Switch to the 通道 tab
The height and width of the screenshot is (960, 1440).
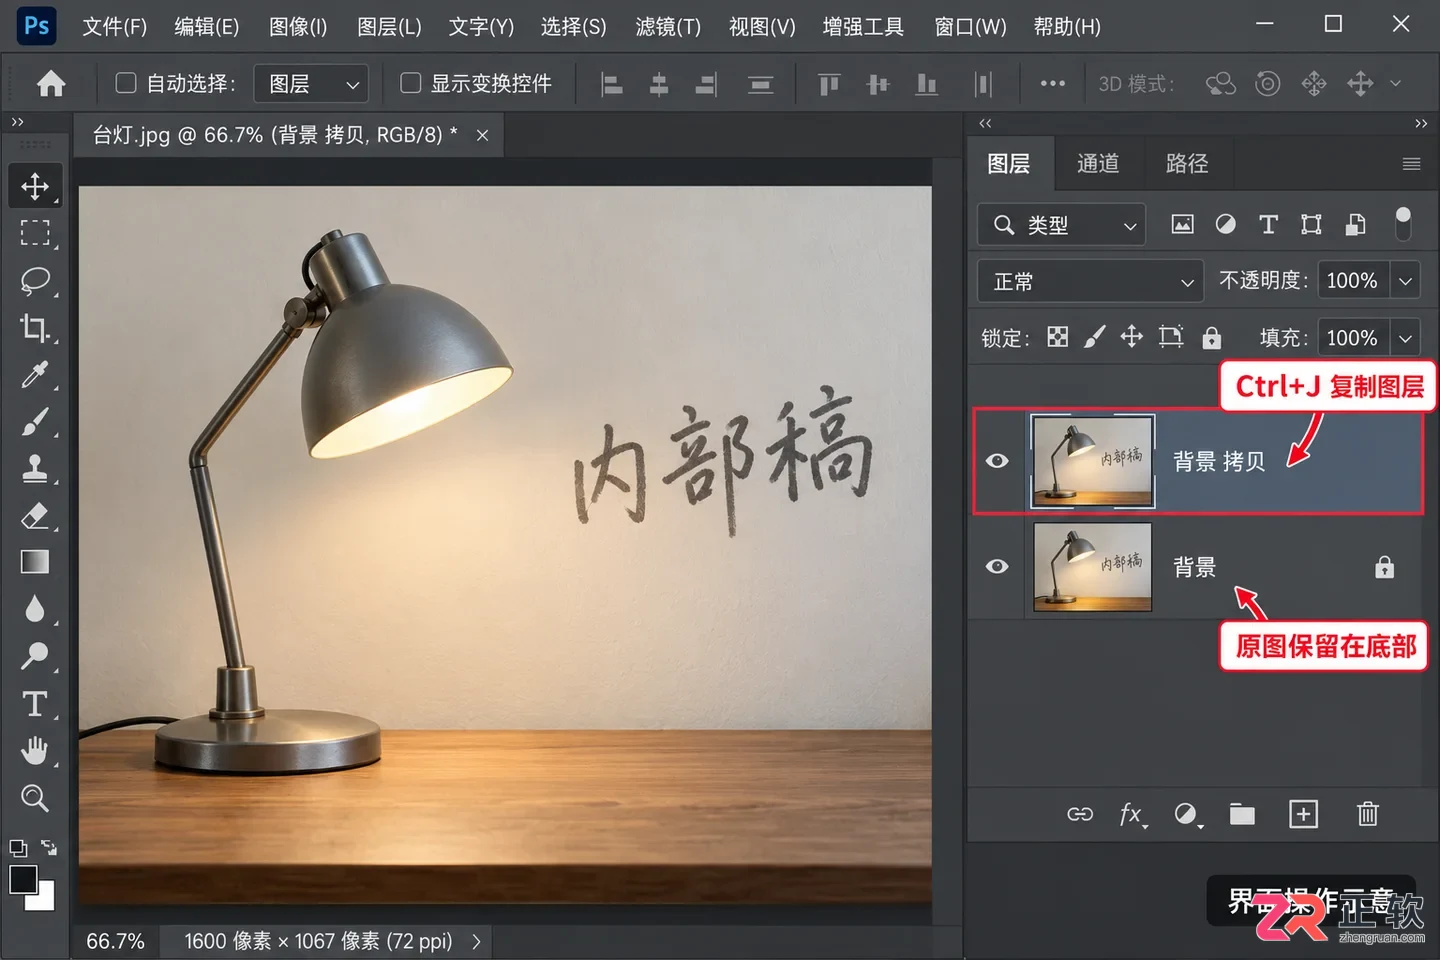pyautogui.click(x=1098, y=164)
